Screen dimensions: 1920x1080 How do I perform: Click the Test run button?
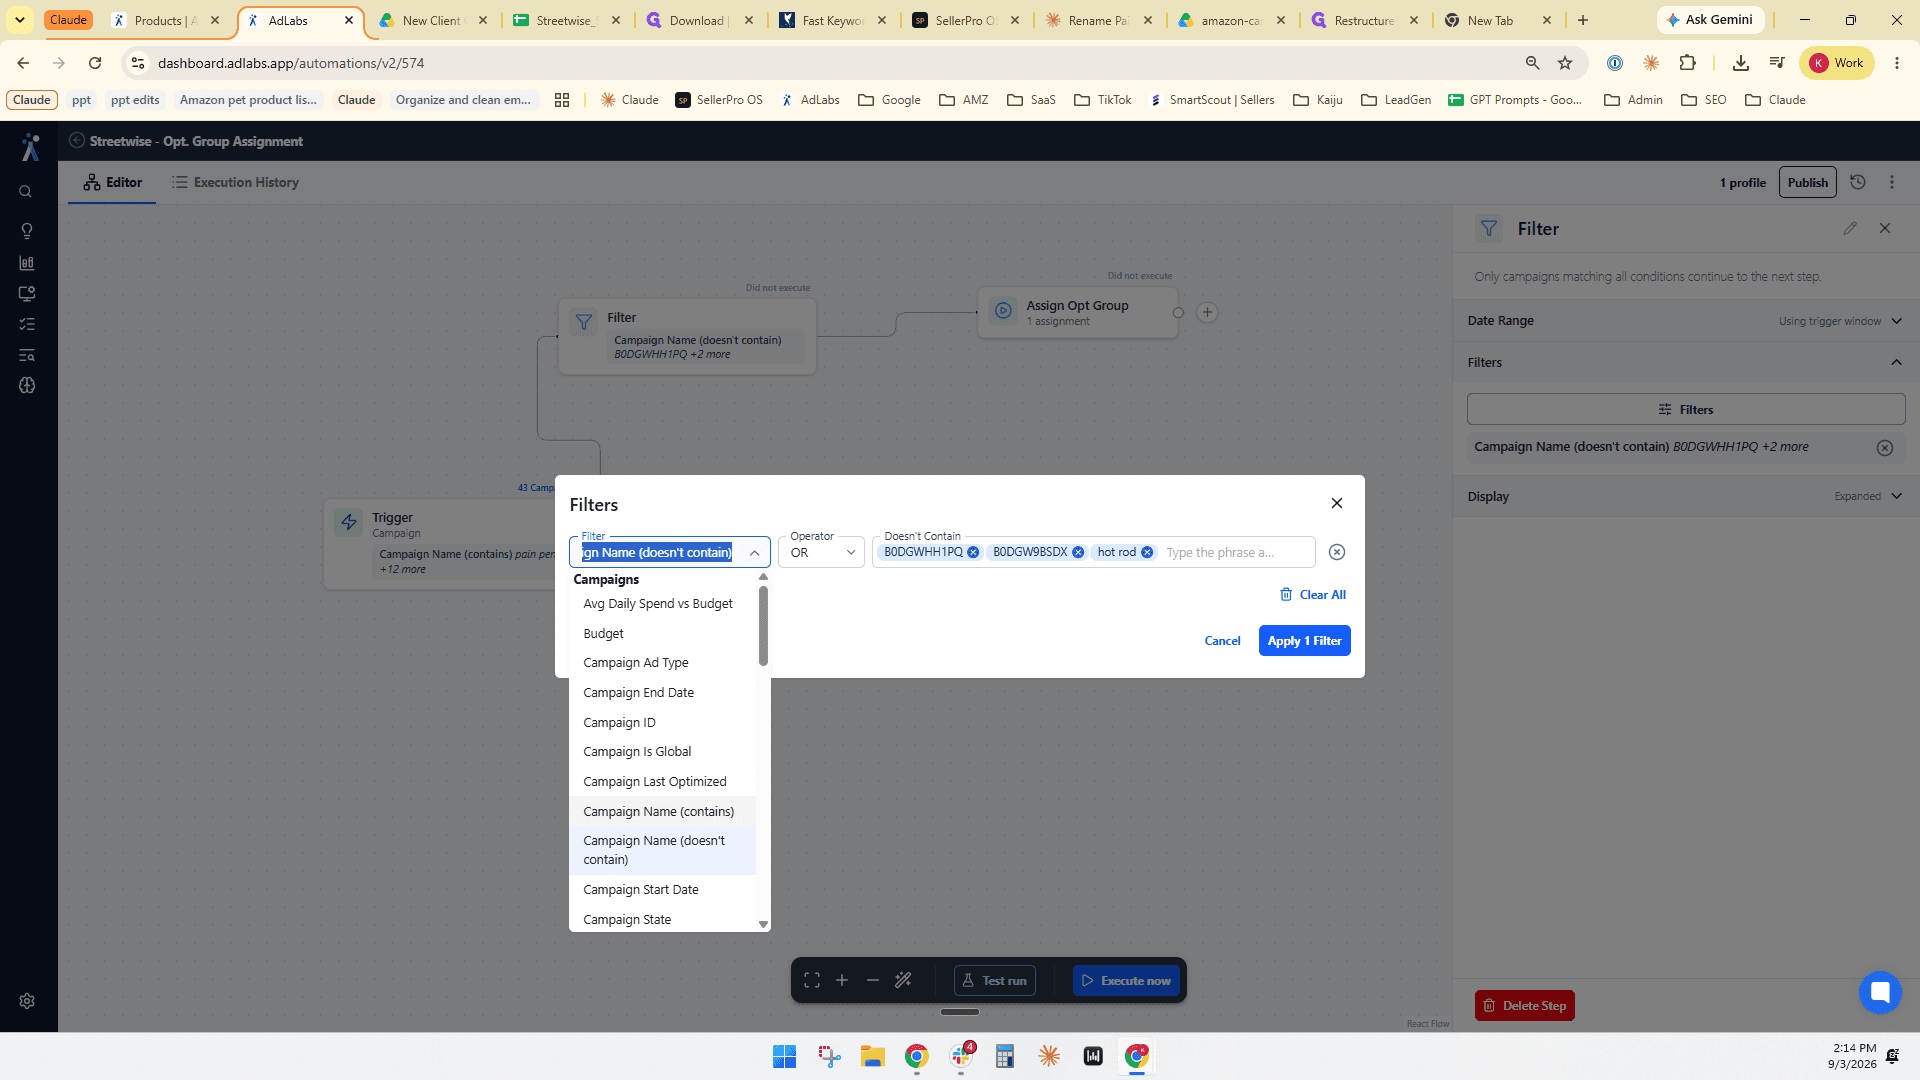pos(995,981)
